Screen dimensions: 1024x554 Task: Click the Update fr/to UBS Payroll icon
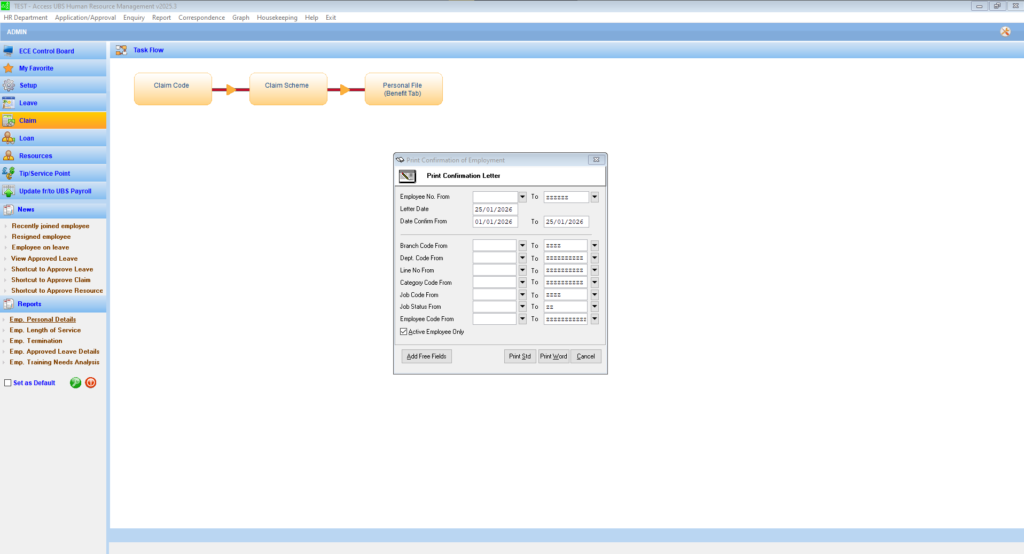click(x=9, y=190)
